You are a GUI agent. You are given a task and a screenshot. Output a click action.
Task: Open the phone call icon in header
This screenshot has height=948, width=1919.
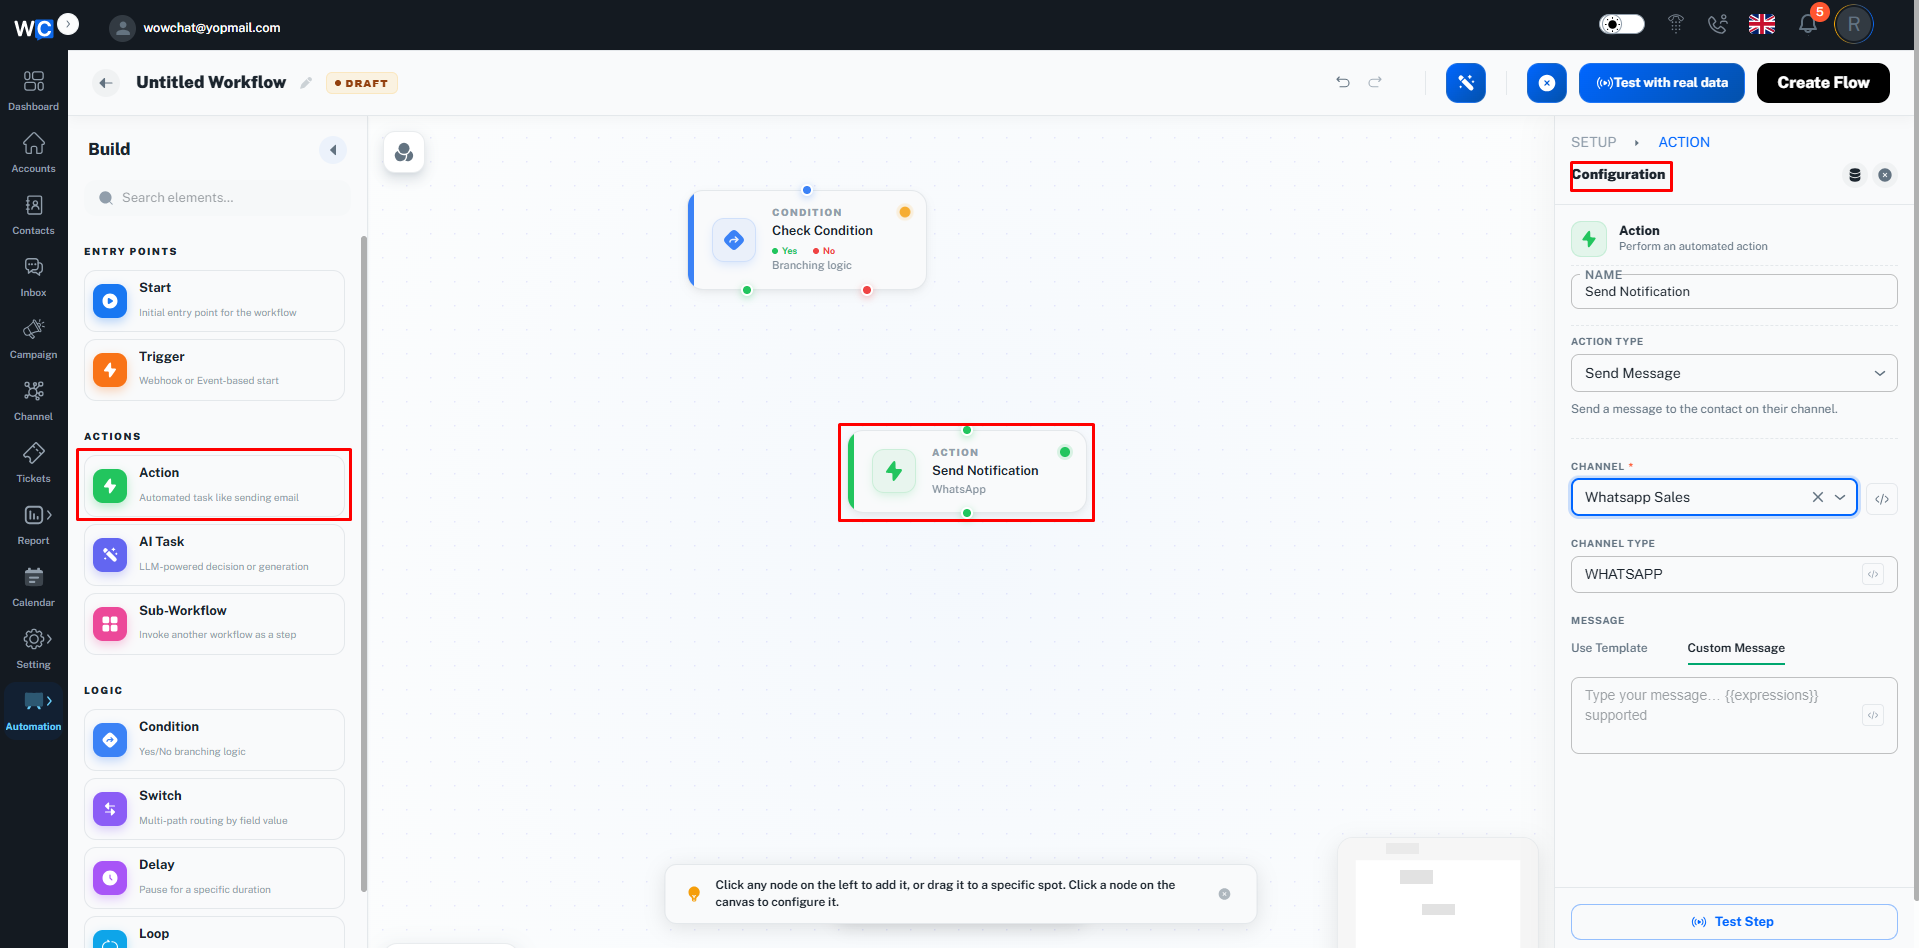pyautogui.click(x=1717, y=24)
